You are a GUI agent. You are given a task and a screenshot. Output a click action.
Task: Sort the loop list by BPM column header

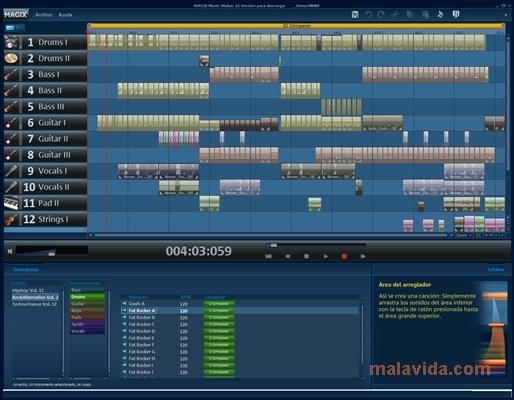point(185,297)
